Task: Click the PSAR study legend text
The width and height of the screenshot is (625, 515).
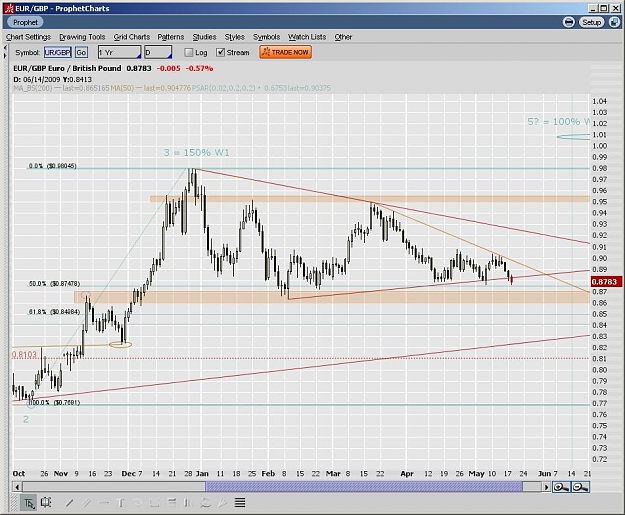Action: pyautogui.click(x=261, y=88)
